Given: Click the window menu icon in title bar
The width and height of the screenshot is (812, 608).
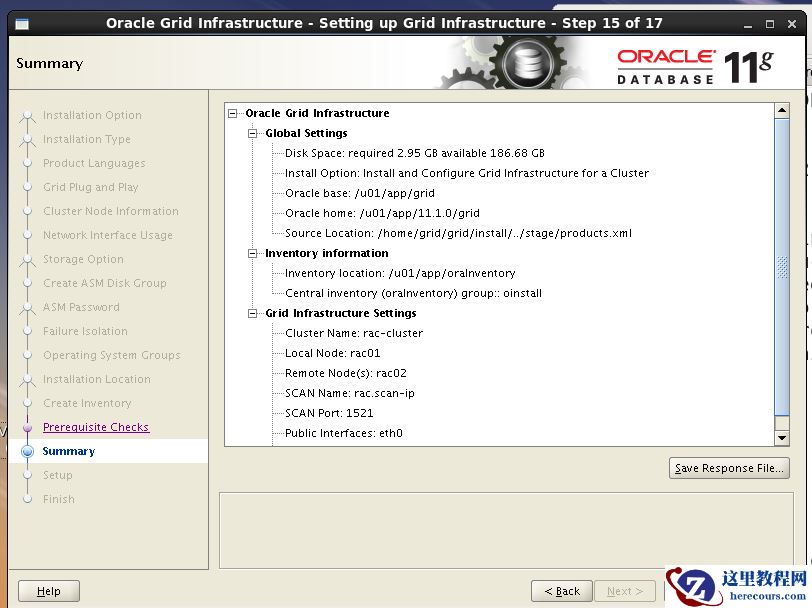Looking at the screenshot, I should coord(22,24).
